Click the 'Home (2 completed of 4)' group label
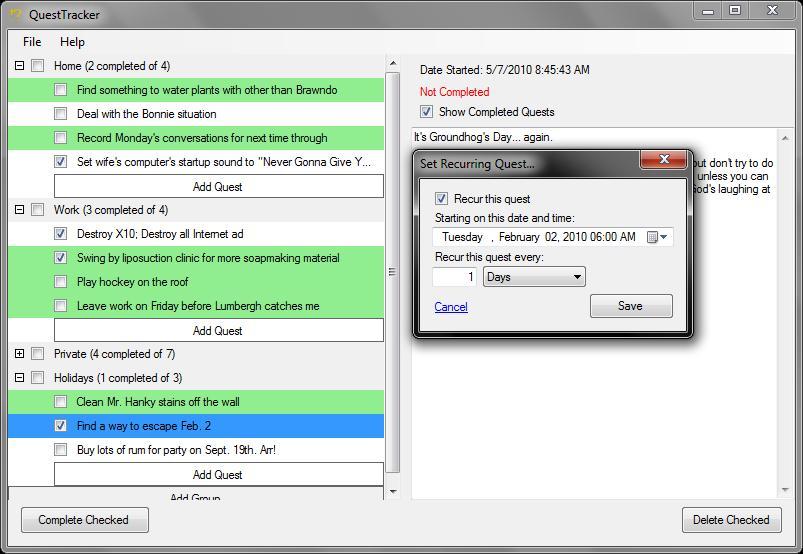Image resolution: width=803 pixels, height=554 pixels. pos(112,66)
